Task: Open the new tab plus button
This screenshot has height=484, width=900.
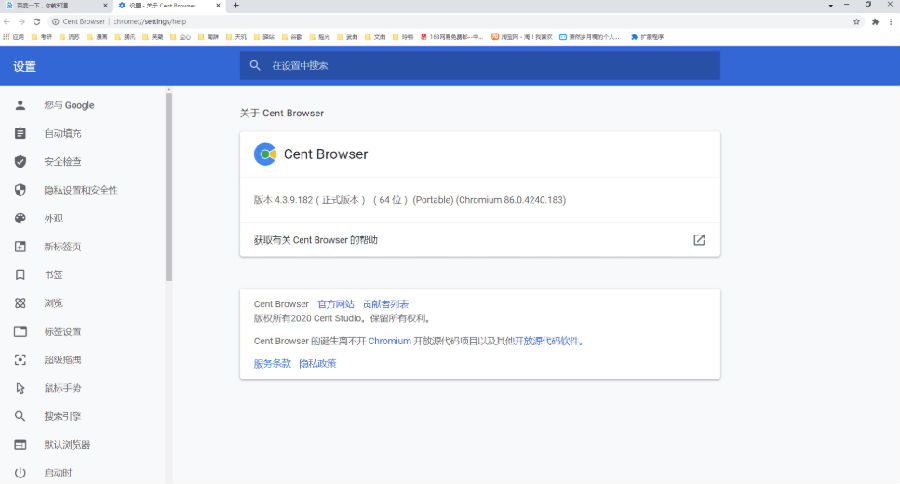Action: tap(236, 6)
